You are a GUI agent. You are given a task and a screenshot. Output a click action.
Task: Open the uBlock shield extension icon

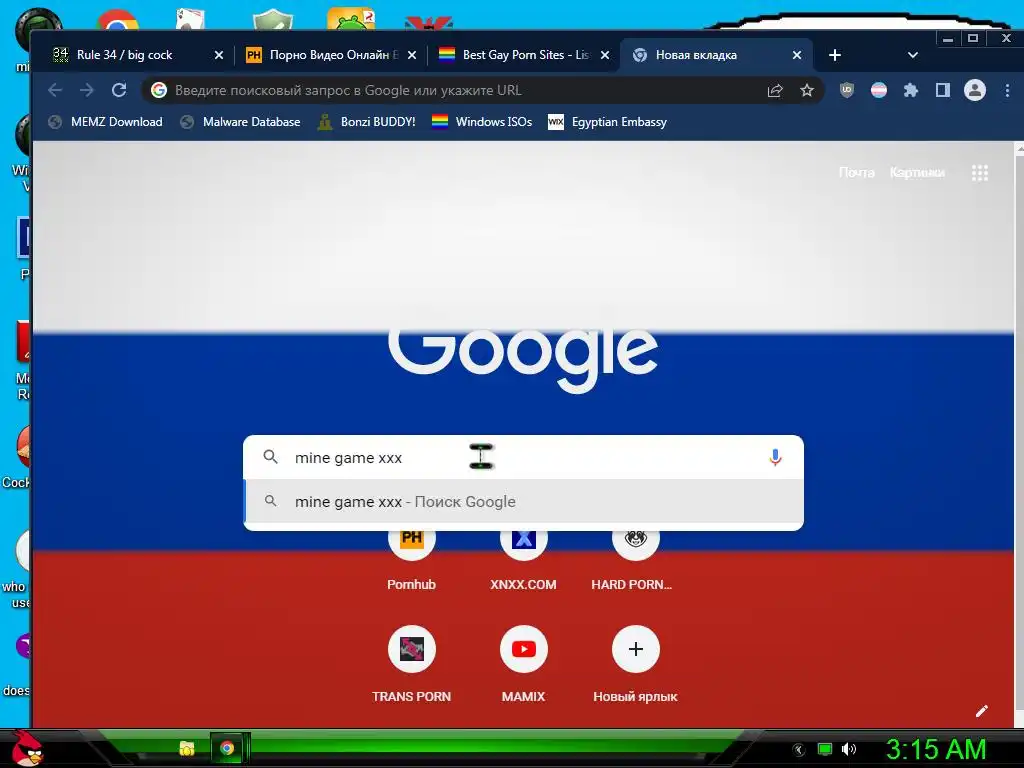coord(847,90)
